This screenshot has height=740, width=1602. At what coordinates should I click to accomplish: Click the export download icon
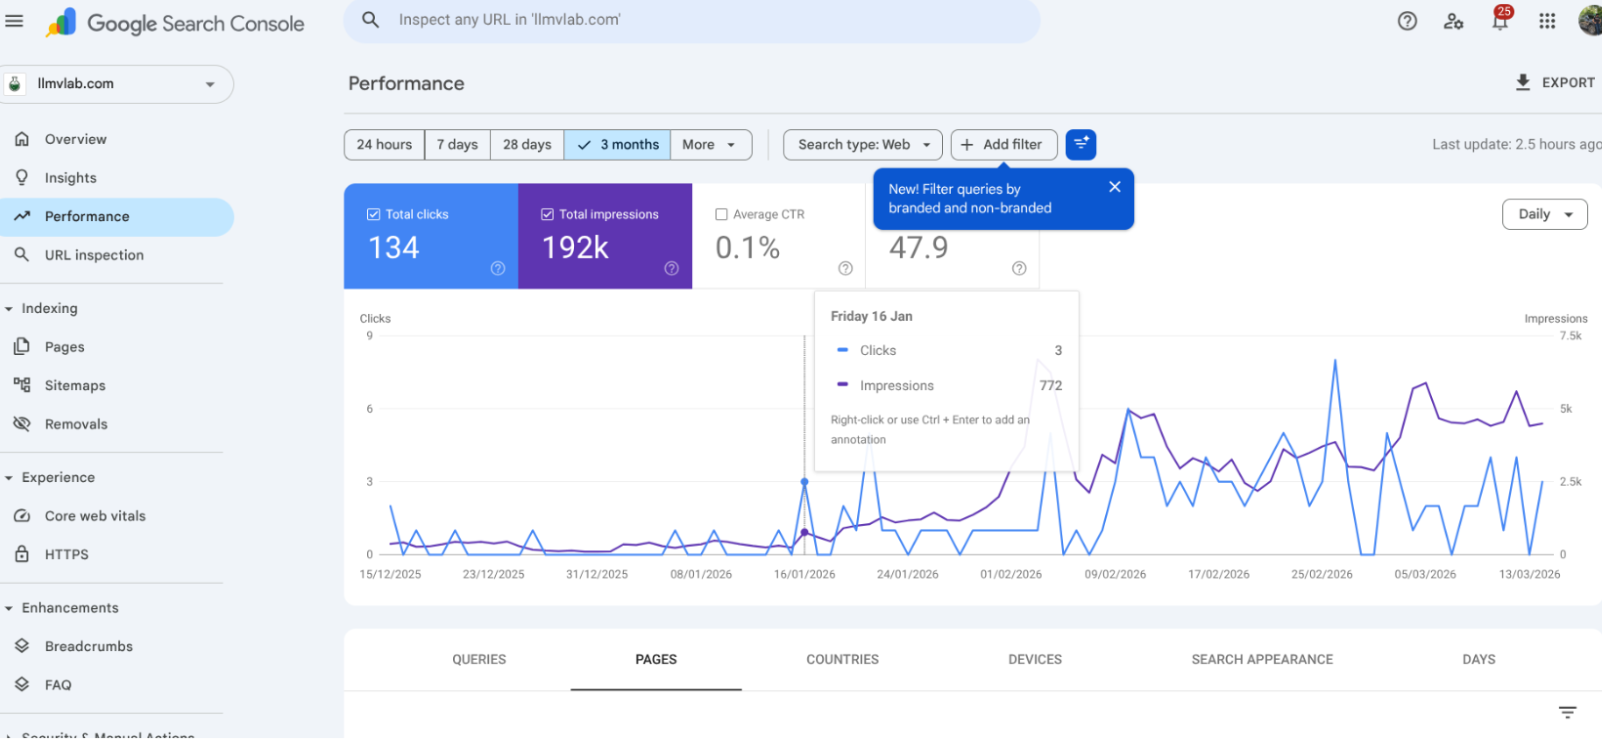click(x=1523, y=82)
